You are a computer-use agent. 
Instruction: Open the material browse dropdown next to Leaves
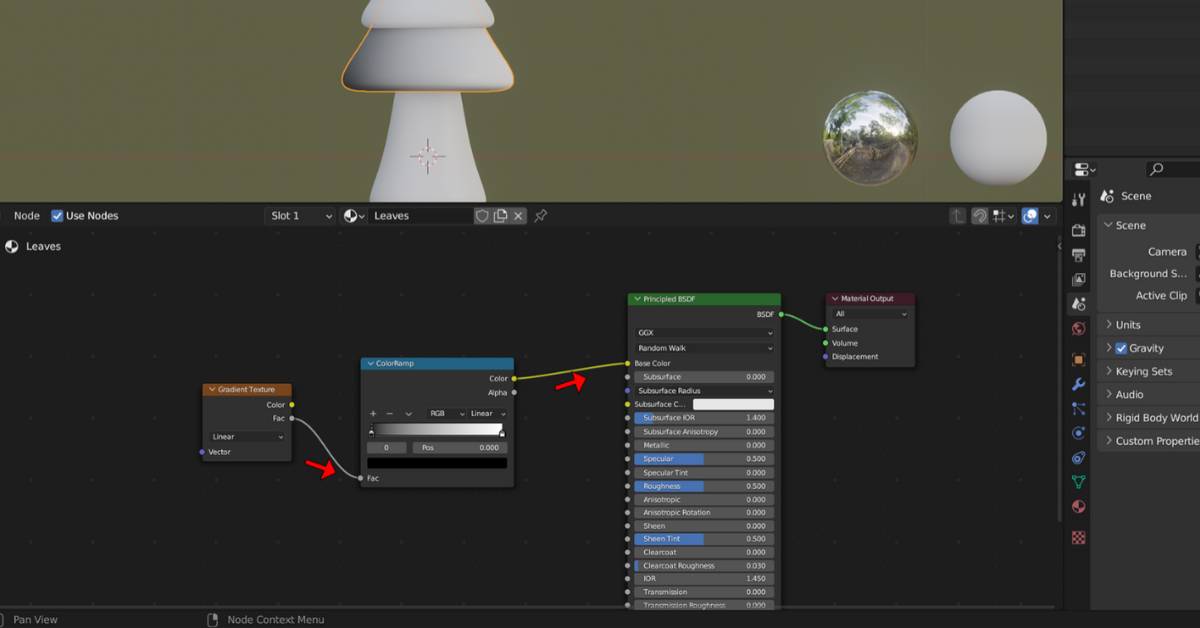(x=354, y=215)
